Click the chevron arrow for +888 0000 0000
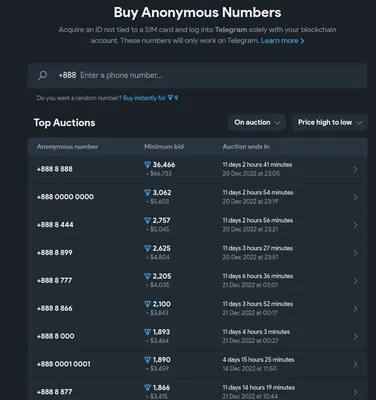This screenshot has height=400, width=376. (355, 197)
